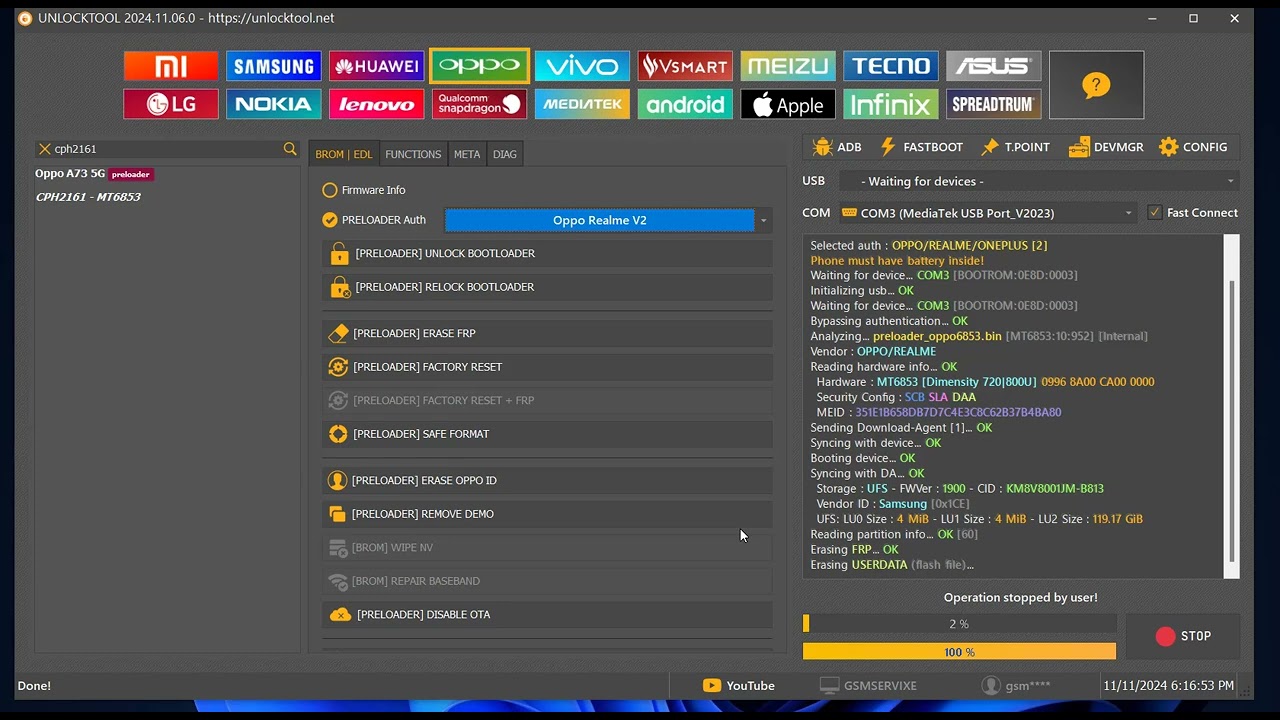The height and width of the screenshot is (720, 1280).
Task: Open CONFIG settings
Action: tap(1193, 147)
